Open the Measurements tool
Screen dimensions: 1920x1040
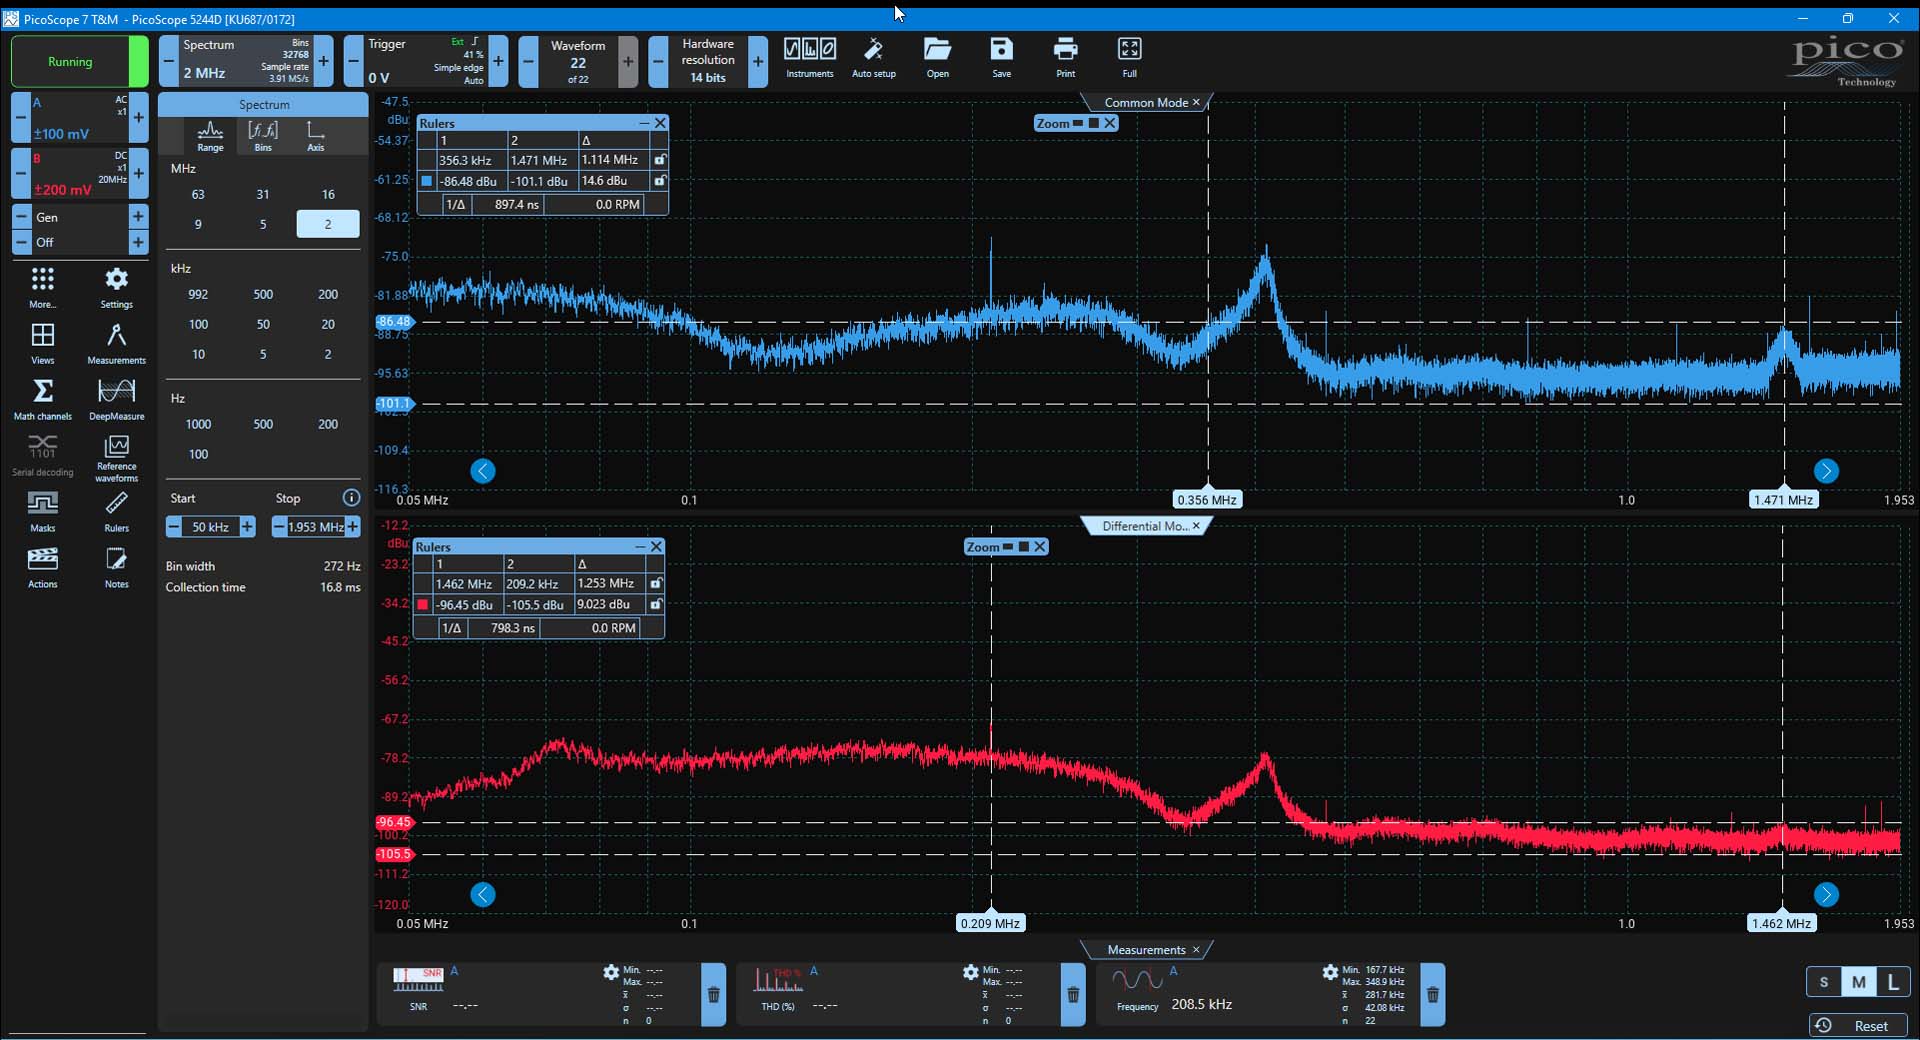pyautogui.click(x=116, y=343)
